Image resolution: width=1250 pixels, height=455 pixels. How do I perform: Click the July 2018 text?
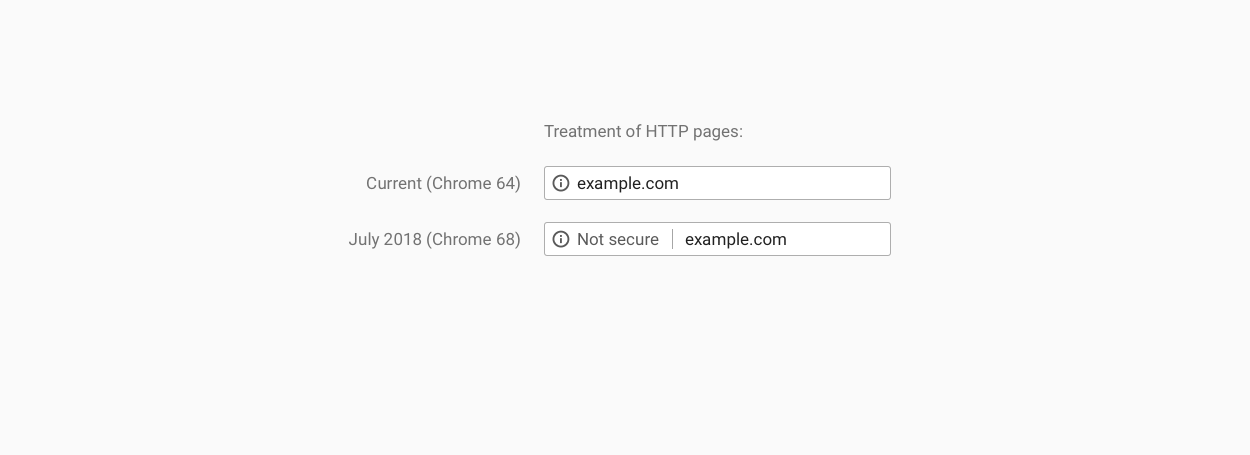385,239
